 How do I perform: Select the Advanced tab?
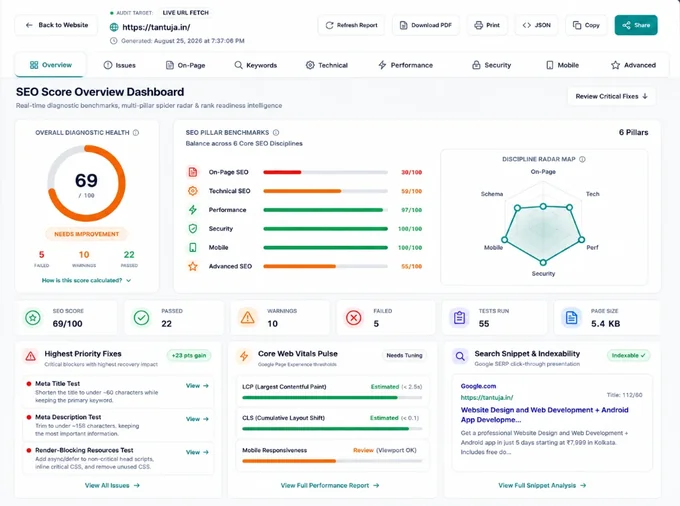(x=634, y=65)
